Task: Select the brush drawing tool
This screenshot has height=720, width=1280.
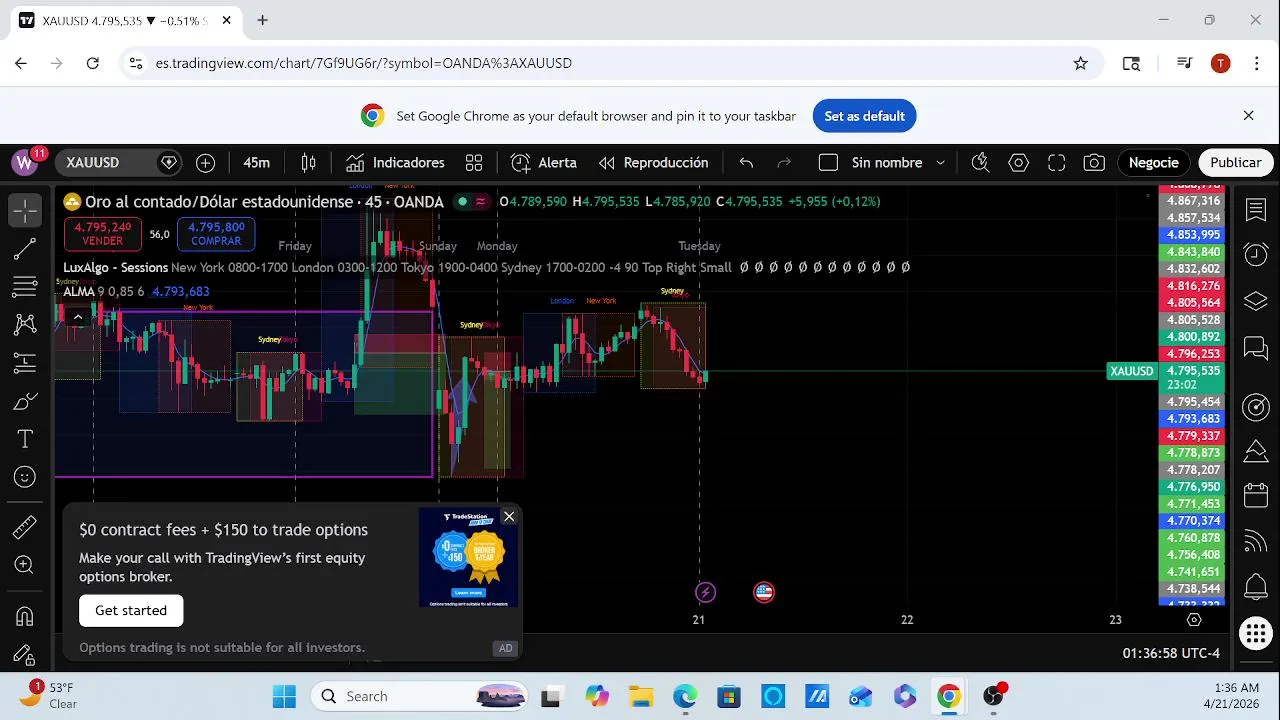Action: tap(25, 401)
